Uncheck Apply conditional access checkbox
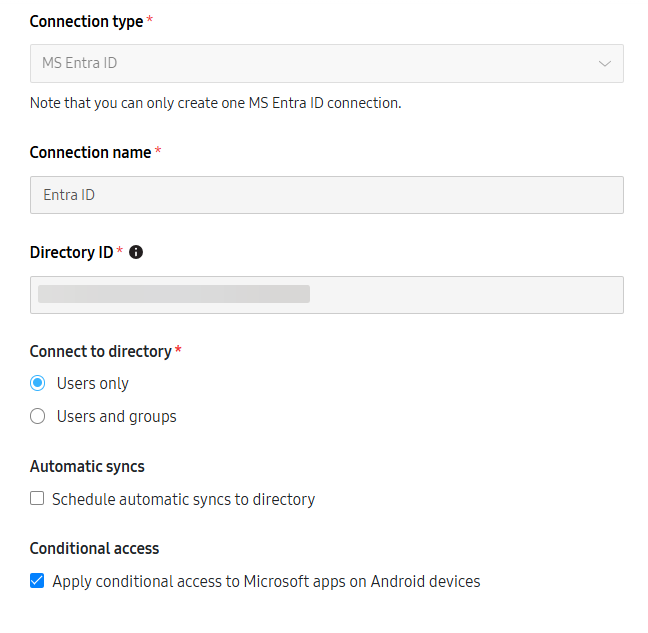The width and height of the screenshot is (648, 633). tap(37, 581)
